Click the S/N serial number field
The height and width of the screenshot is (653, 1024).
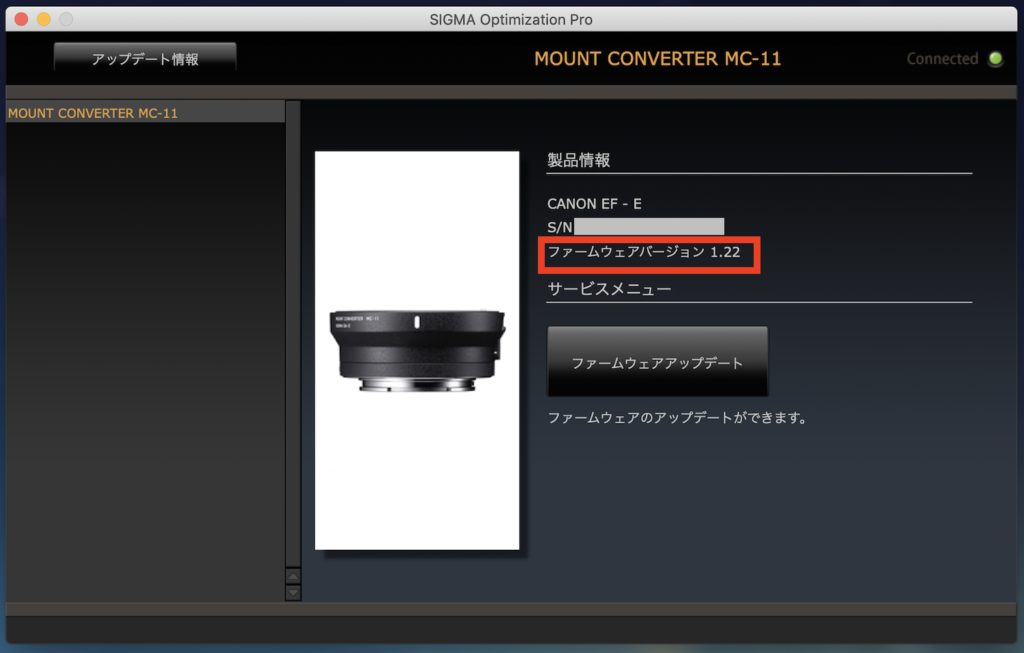point(648,227)
